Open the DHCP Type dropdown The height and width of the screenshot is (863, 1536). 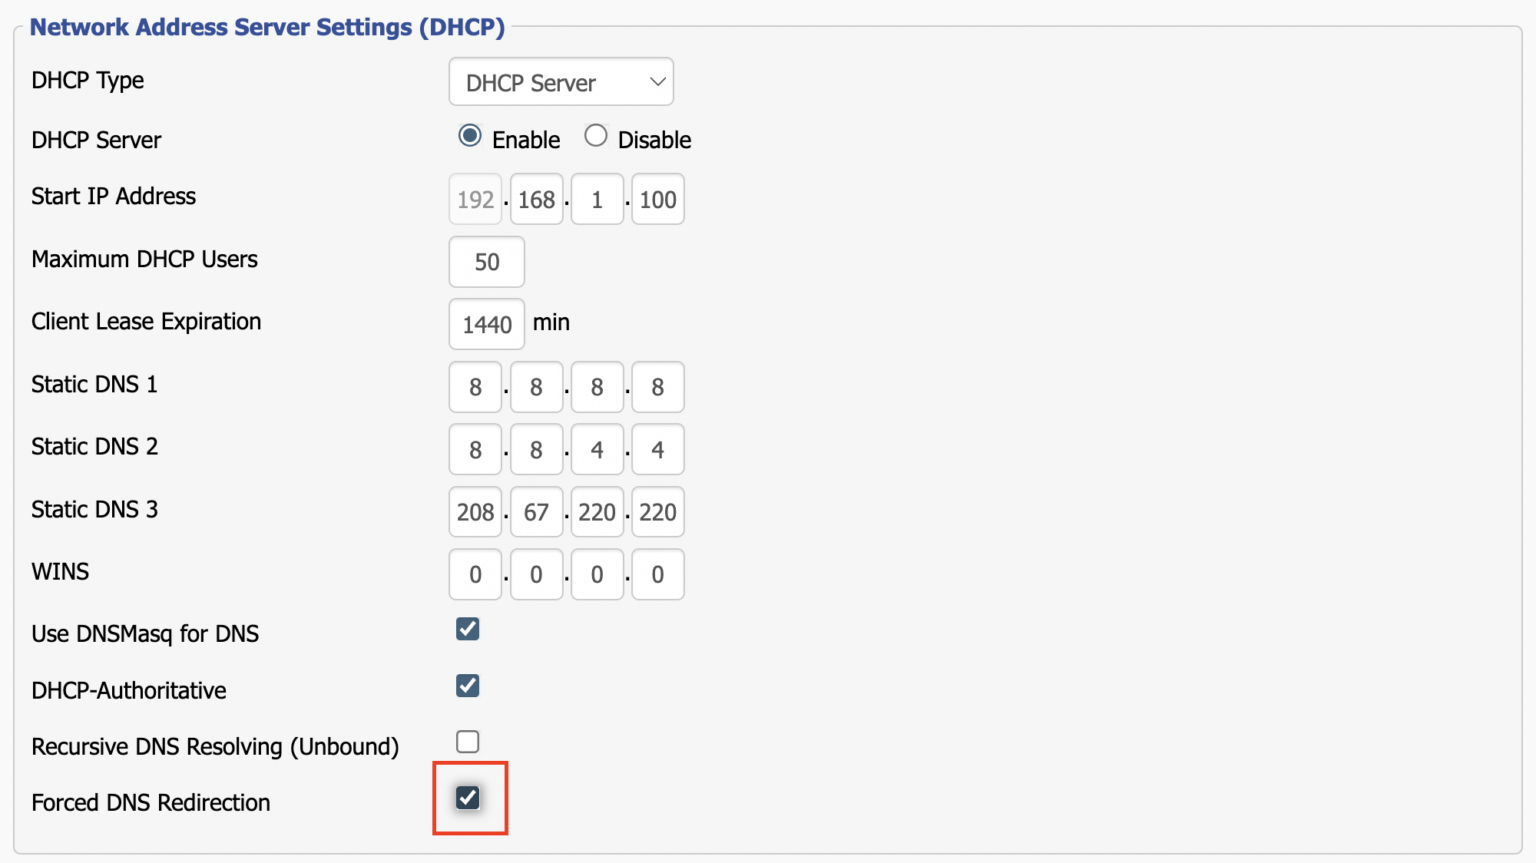pyautogui.click(x=561, y=82)
